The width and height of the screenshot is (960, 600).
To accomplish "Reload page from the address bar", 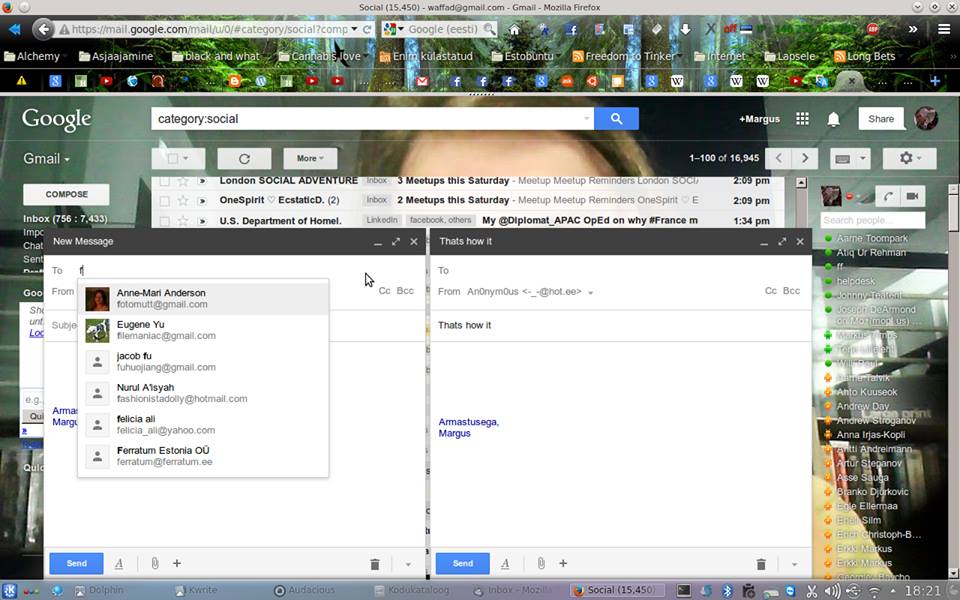I will 367,29.
